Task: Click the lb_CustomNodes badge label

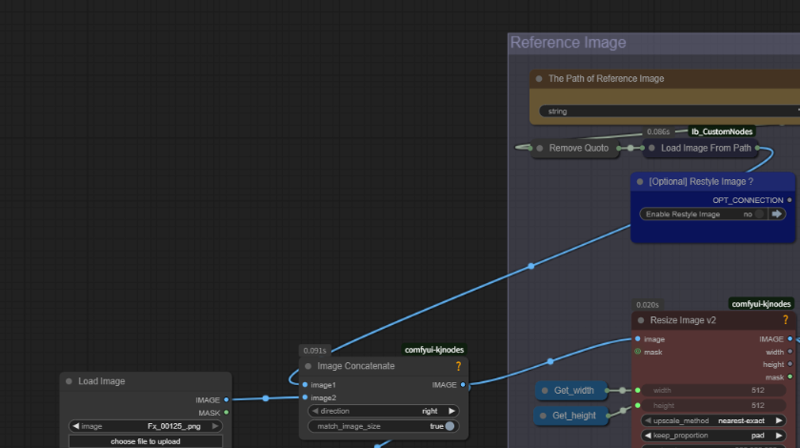Action: coord(722,131)
